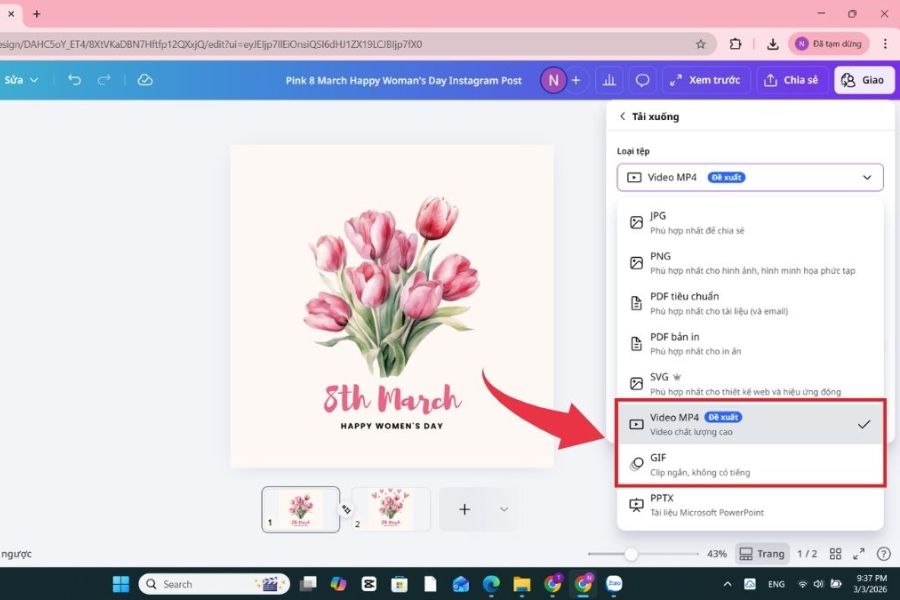This screenshot has width=900, height=600.
Task: Toggle the Trang pages view button
Action: 762,553
